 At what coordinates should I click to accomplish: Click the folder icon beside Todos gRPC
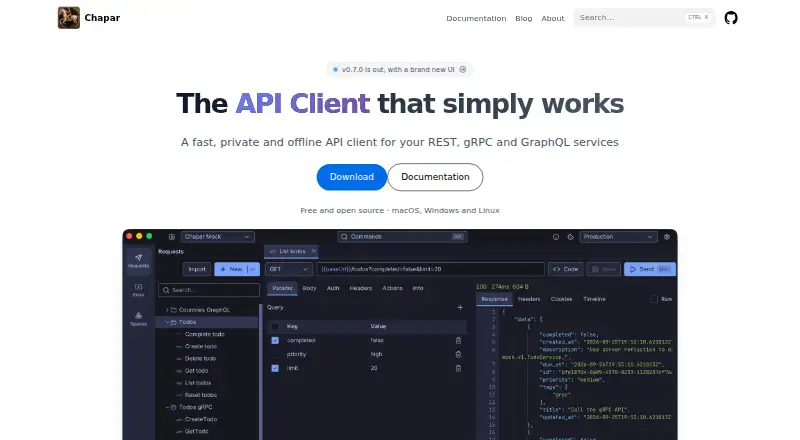pyautogui.click(x=173, y=407)
